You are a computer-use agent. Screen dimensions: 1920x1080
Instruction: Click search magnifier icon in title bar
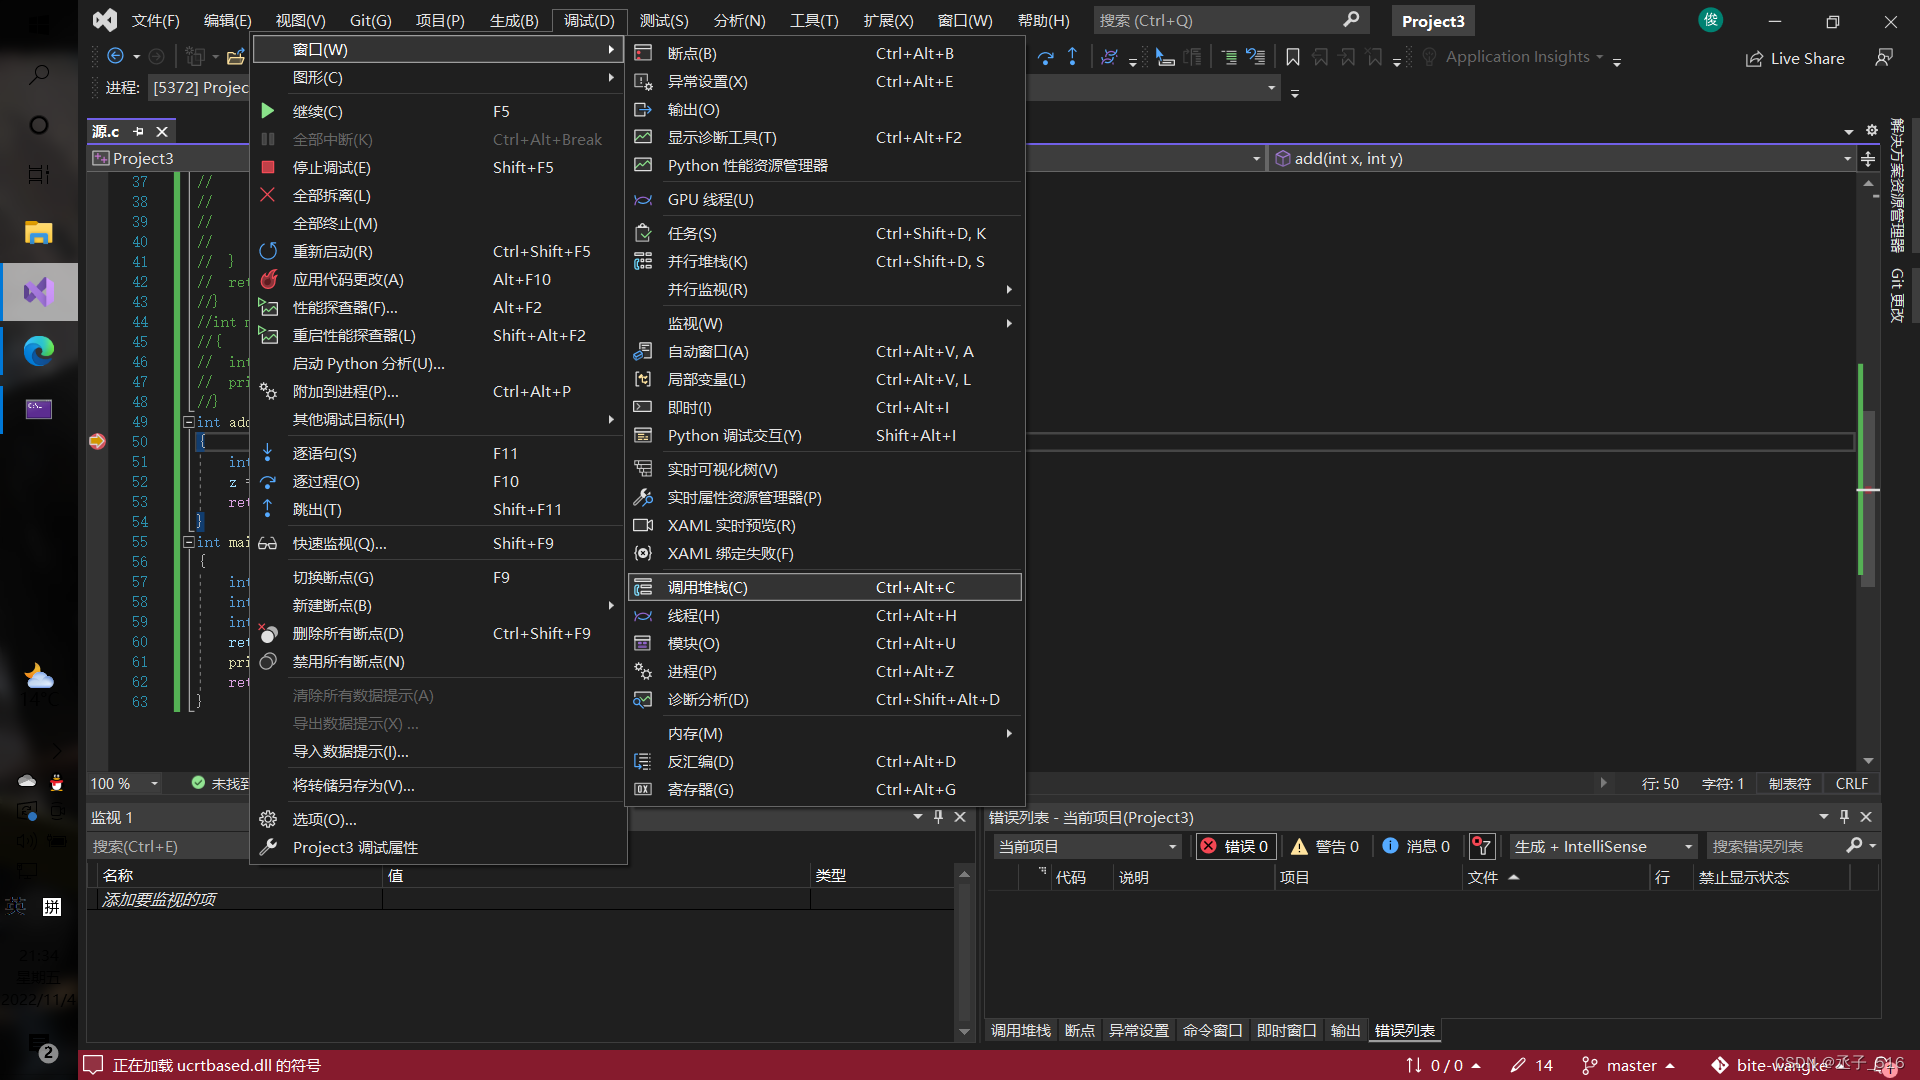point(1351,19)
